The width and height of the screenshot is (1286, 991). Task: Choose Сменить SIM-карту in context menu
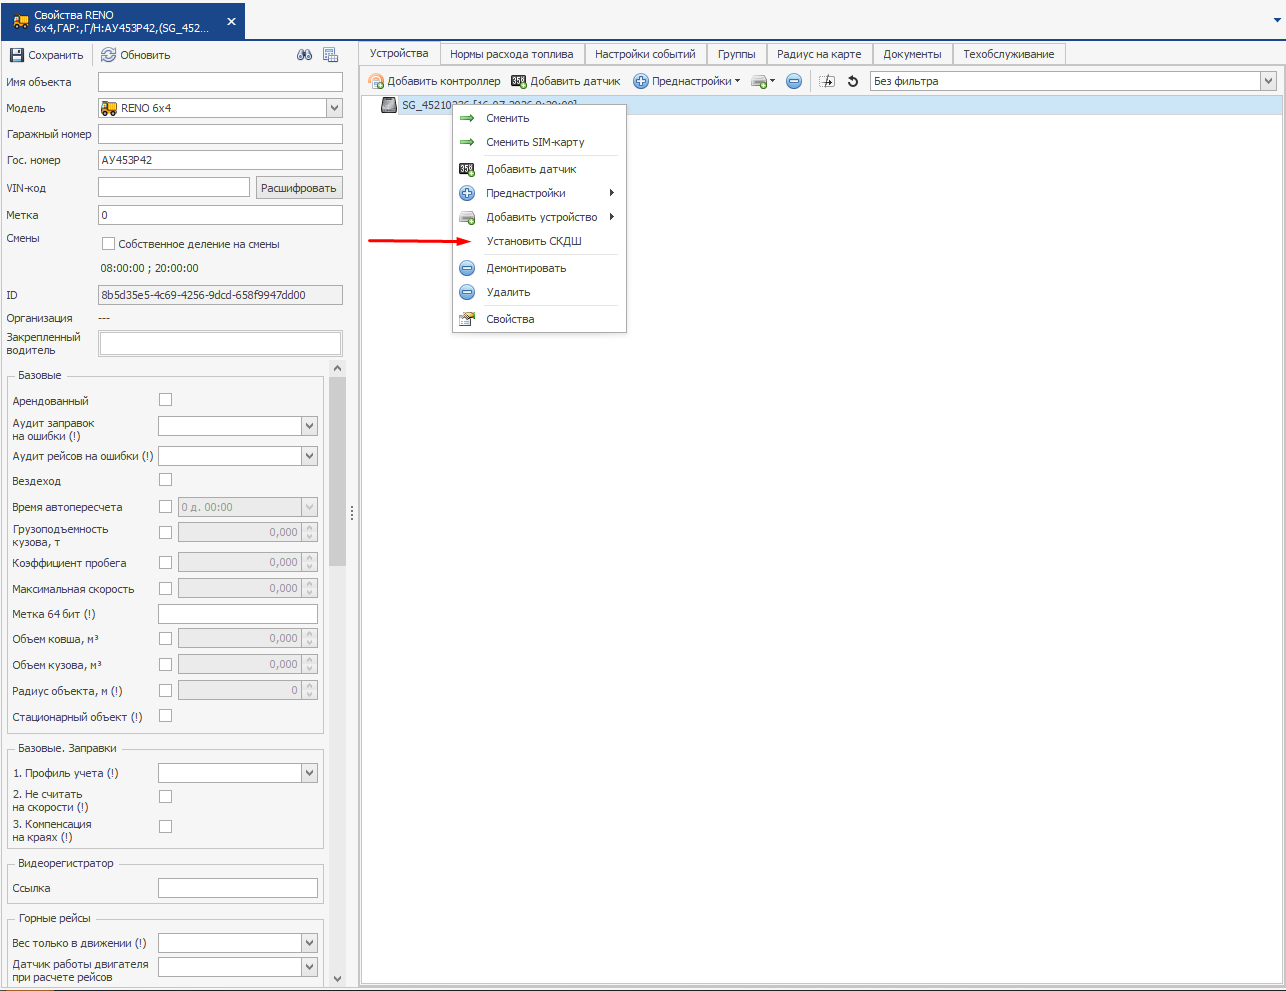[x=539, y=142]
